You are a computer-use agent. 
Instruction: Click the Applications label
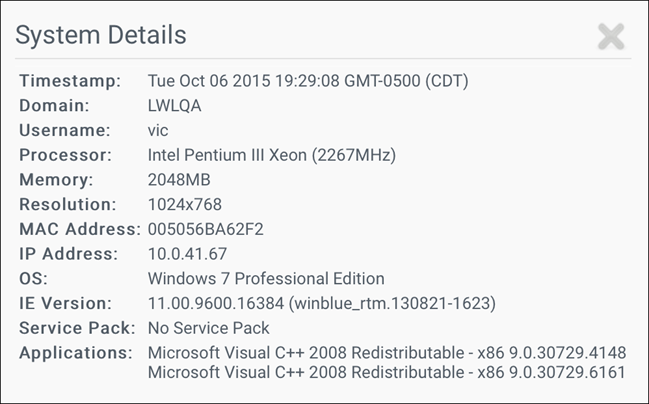tap(76, 353)
